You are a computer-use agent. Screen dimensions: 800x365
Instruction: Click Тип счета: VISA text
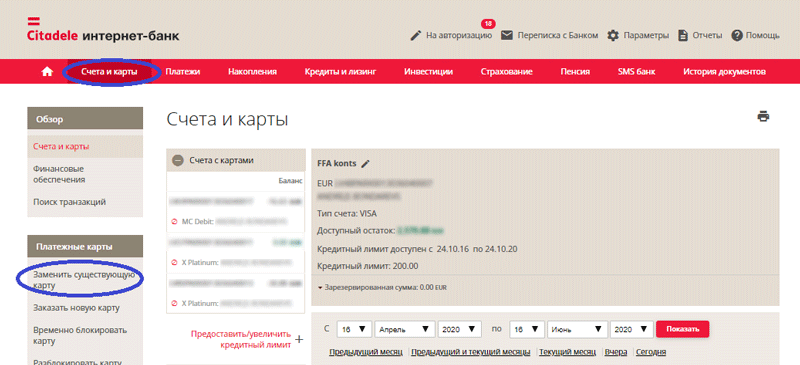coord(347,214)
